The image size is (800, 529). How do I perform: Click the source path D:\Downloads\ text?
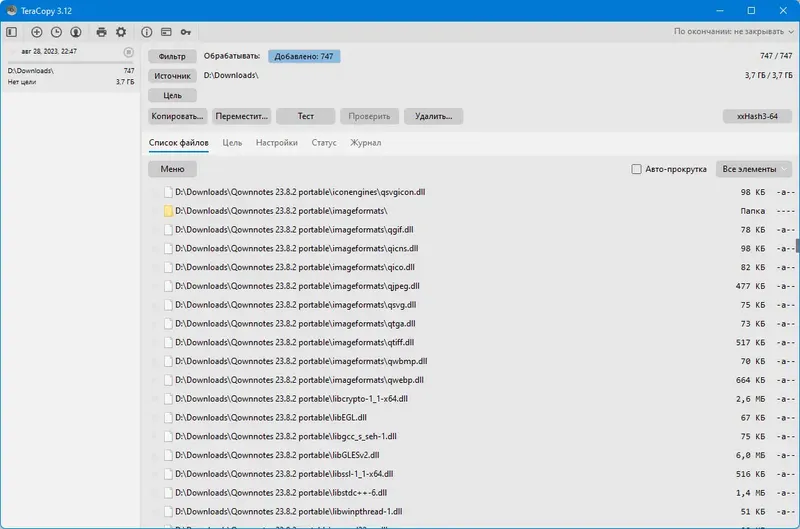click(x=231, y=75)
